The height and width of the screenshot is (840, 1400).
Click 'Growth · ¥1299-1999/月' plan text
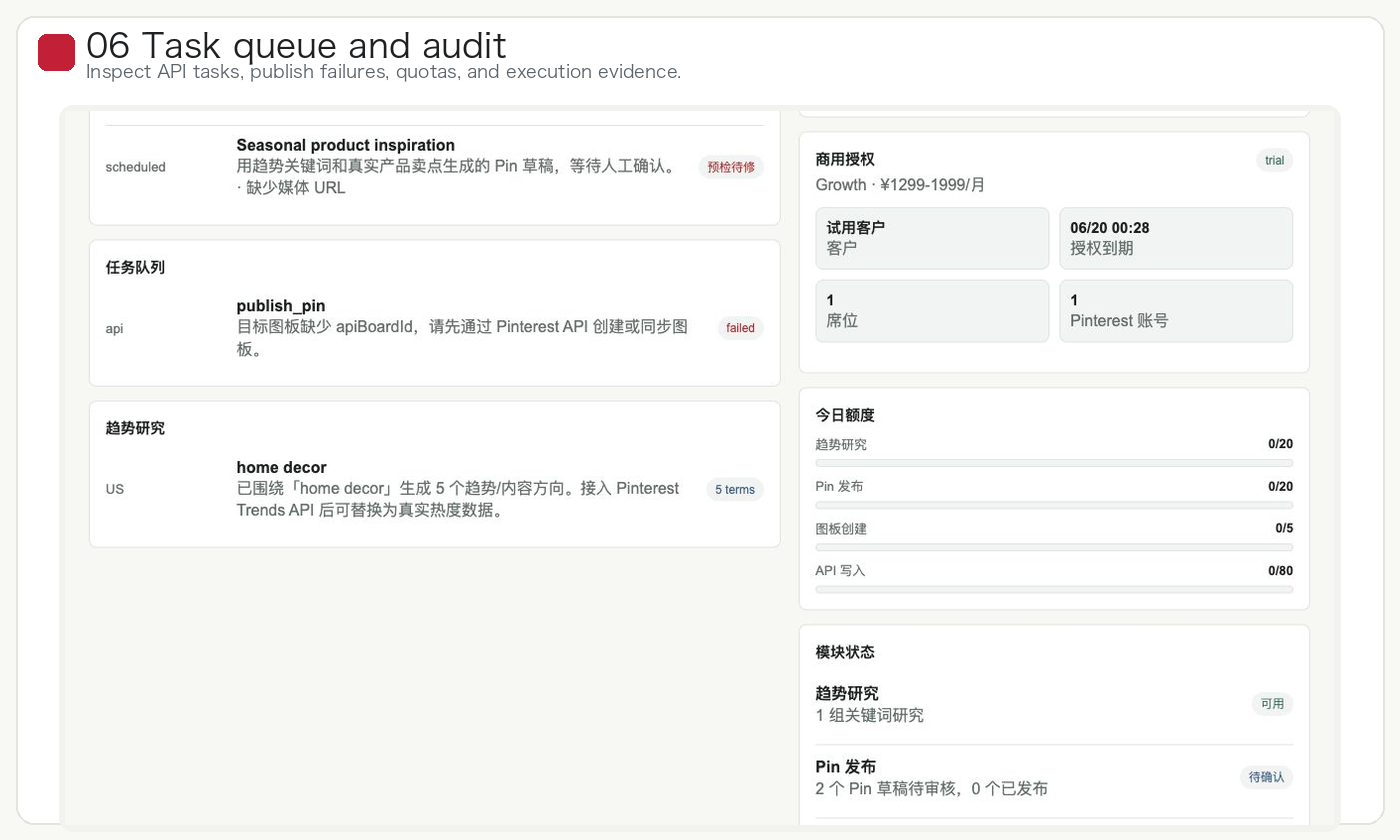900,185
